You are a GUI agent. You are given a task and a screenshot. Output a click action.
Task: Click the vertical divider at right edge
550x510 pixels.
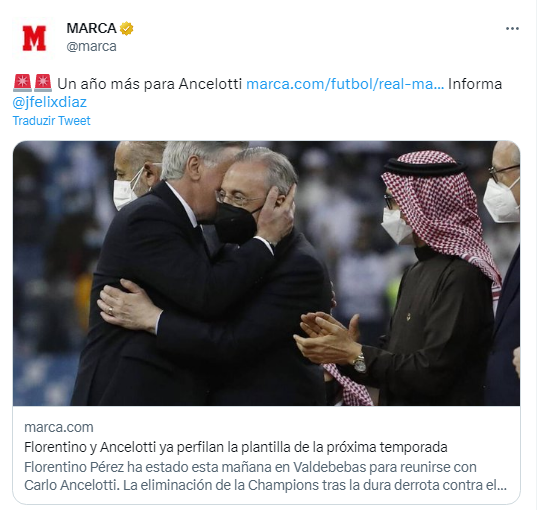536,255
